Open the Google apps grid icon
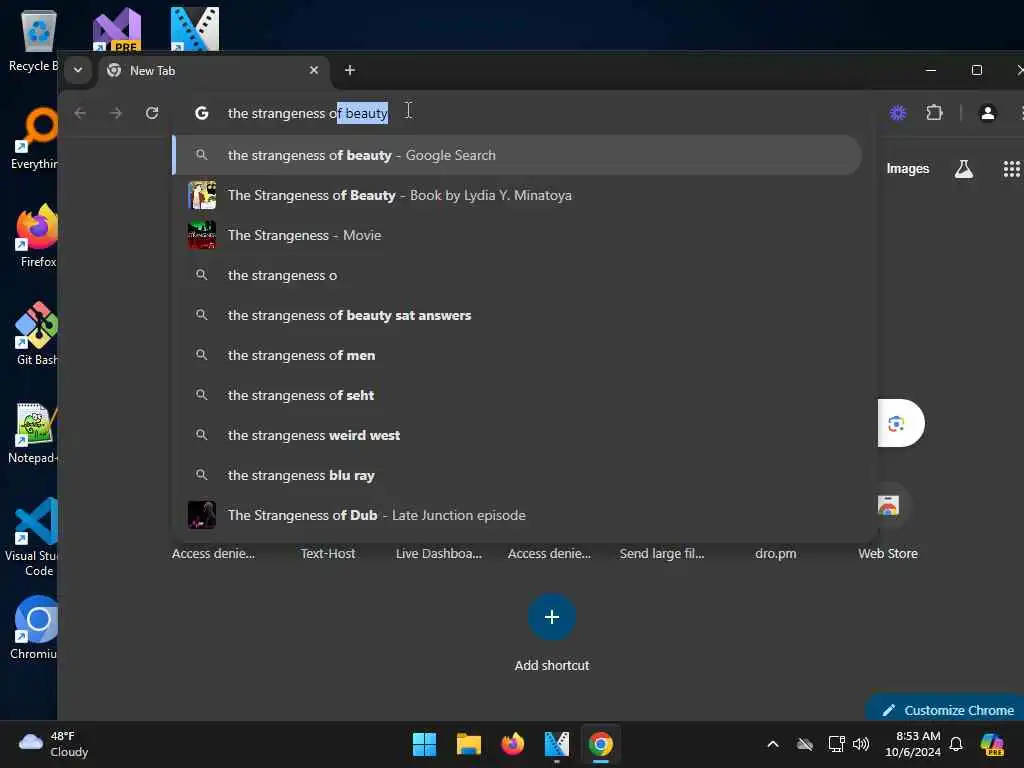1024x768 pixels. [1011, 168]
